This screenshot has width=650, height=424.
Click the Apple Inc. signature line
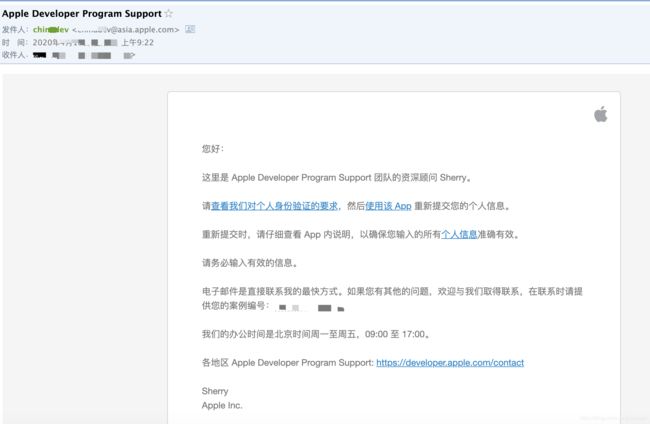[x=222, y=405]
